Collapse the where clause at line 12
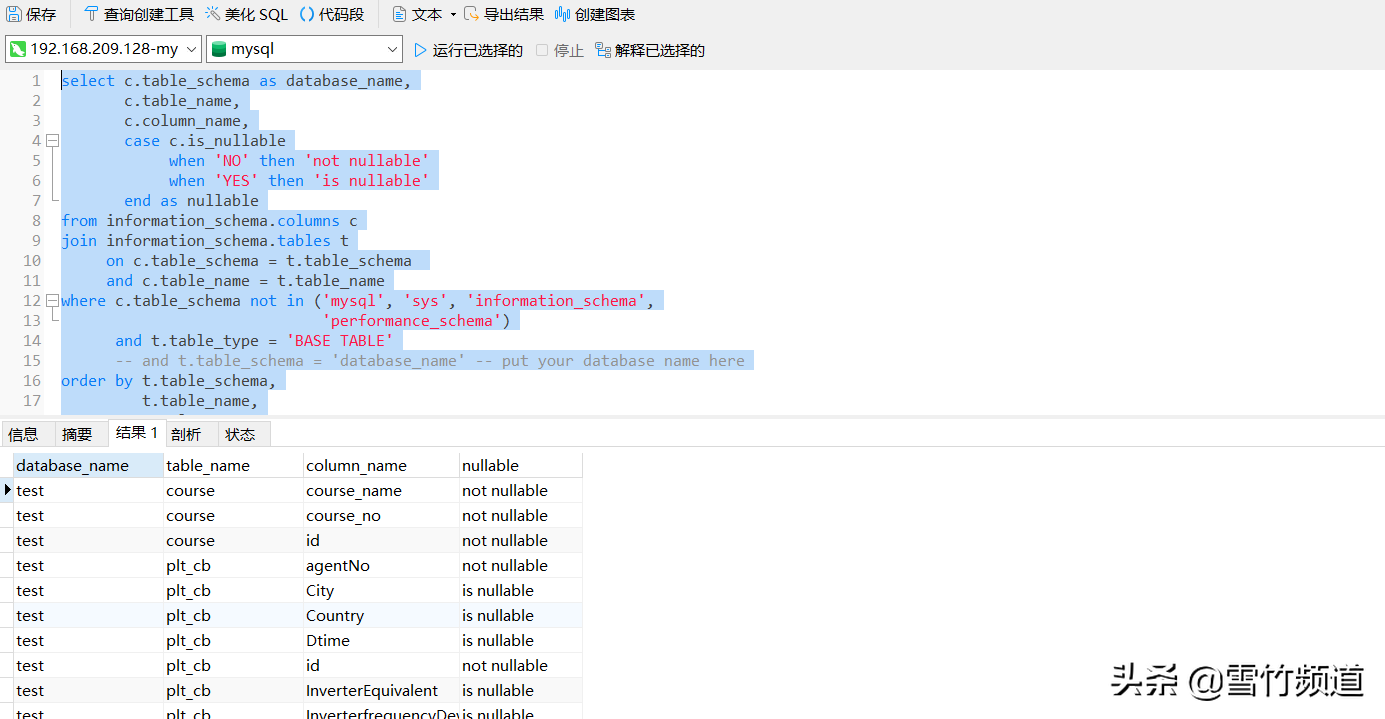Viewport: 1385px width, 719px height. tap(52, 300)
